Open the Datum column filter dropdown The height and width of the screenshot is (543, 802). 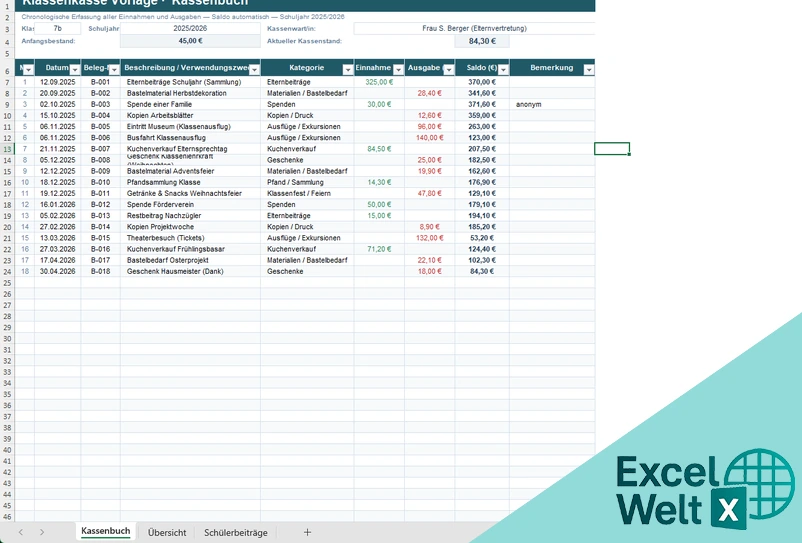point(75,70)
